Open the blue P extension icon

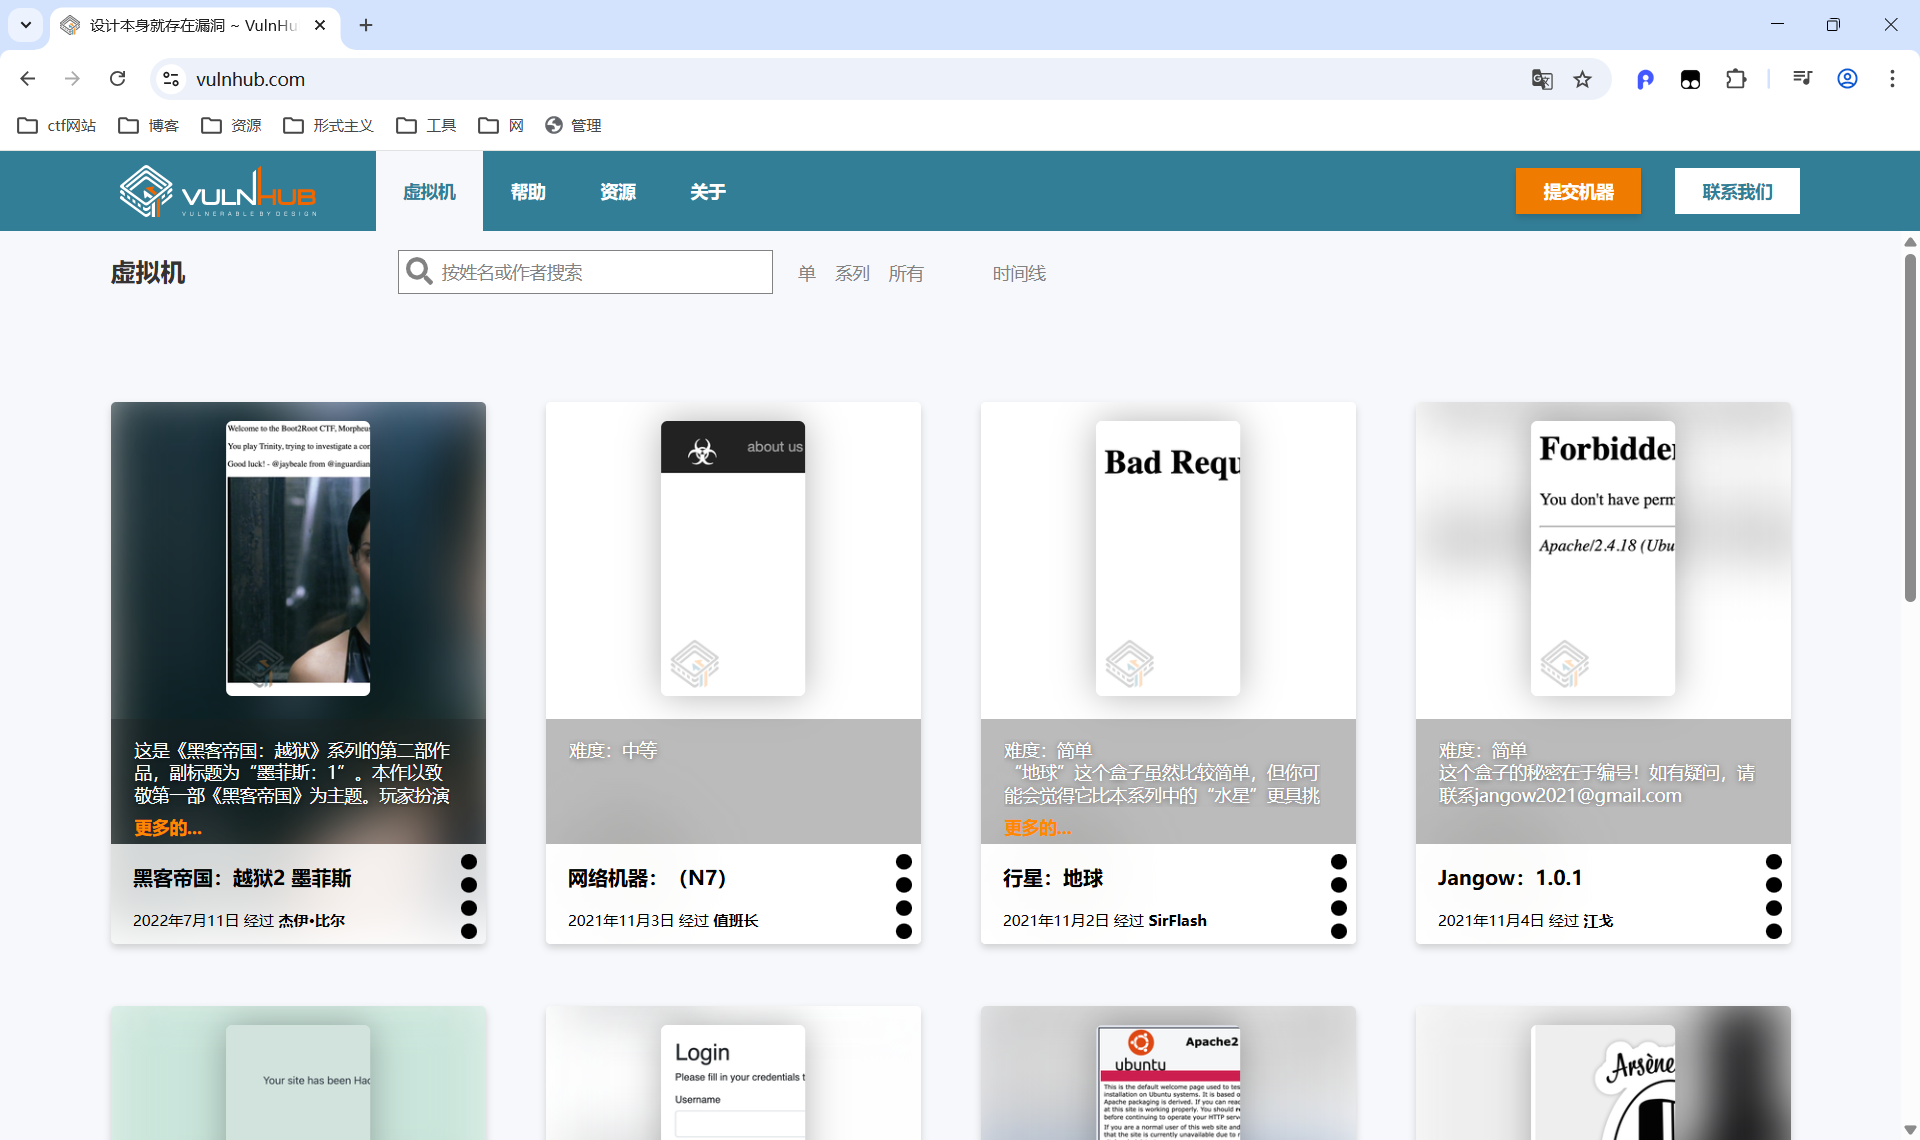click(x=1645, y=79)
